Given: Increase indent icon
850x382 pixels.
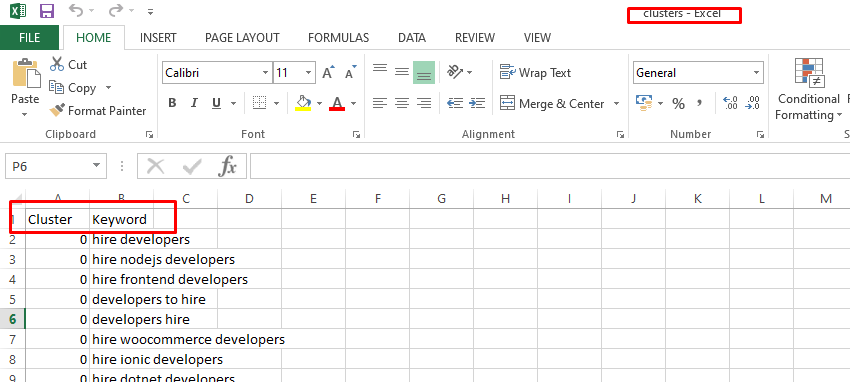Looking at the screenshot, I should point(476,103).
